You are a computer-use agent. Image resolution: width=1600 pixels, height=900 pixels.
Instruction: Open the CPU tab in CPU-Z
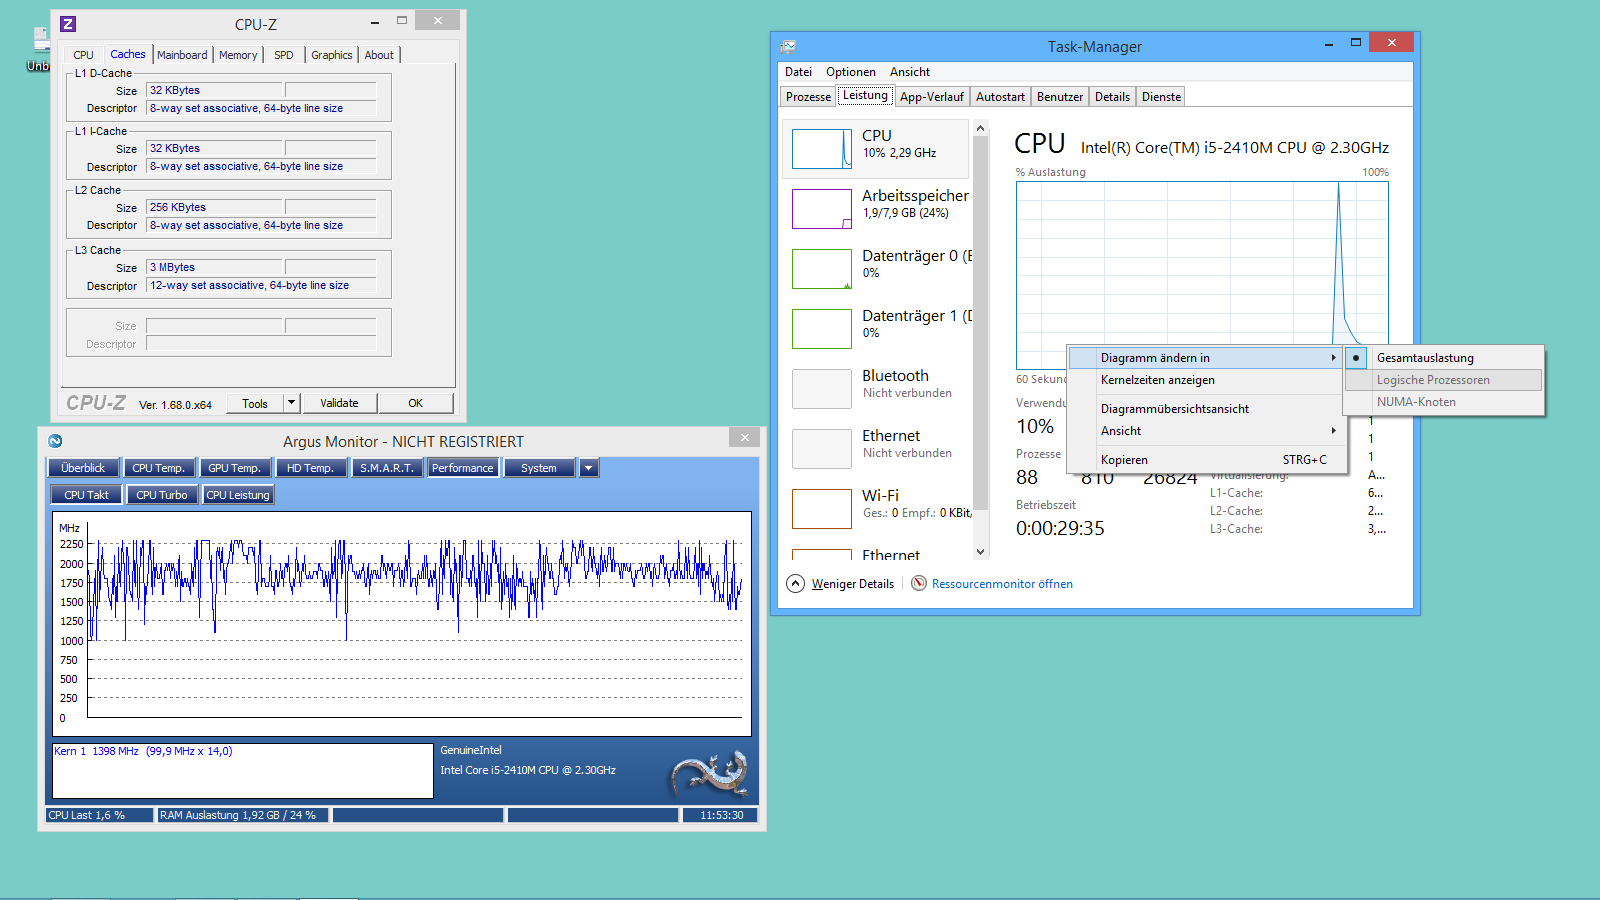coord(83,55)
